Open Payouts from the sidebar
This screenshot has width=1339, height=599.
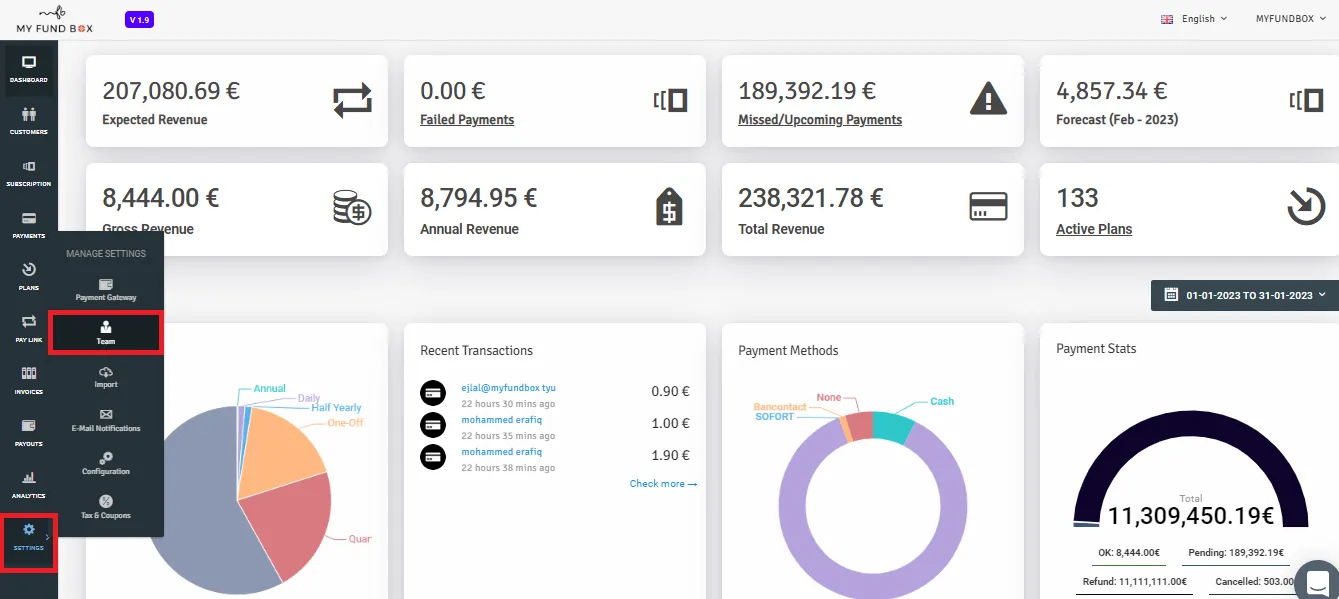point(28,432)
